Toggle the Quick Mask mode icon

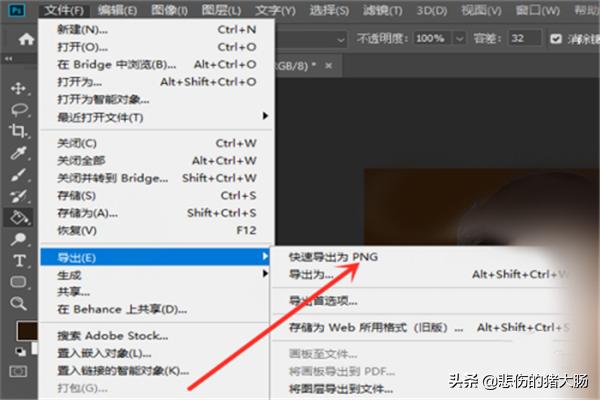click(x=18, y=371)
